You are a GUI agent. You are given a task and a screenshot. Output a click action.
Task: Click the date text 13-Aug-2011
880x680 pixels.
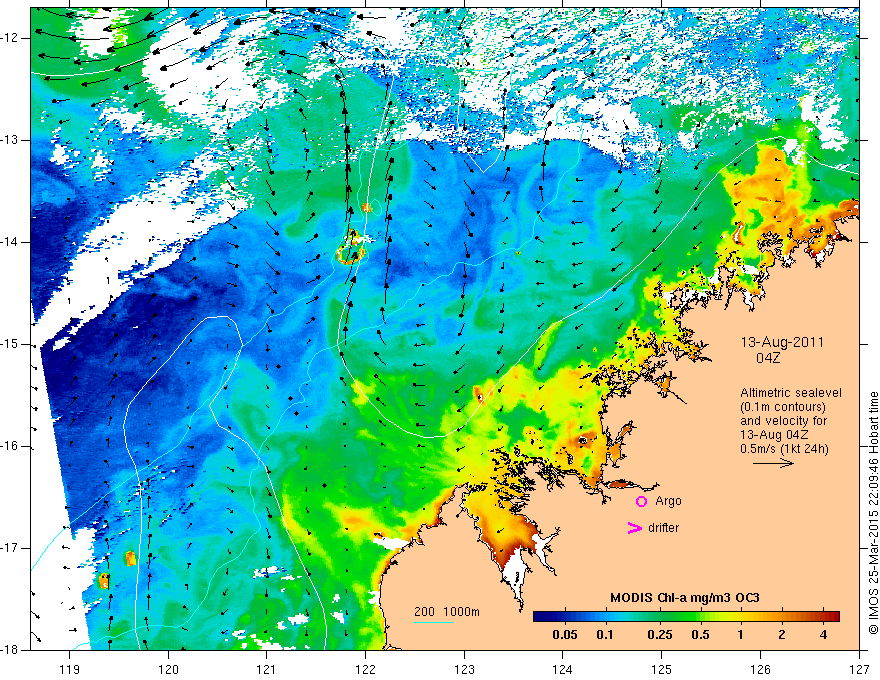[782, 342]
